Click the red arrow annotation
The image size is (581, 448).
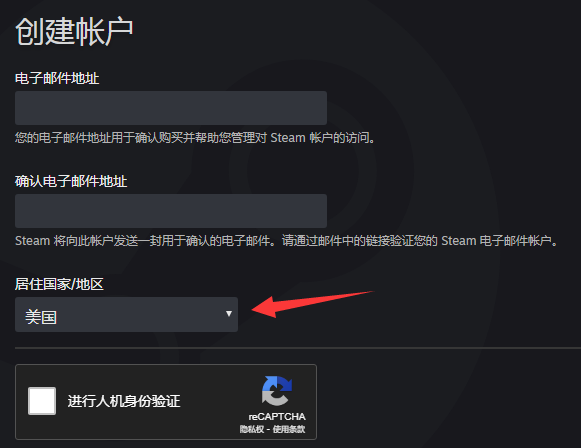click(313, 304)
